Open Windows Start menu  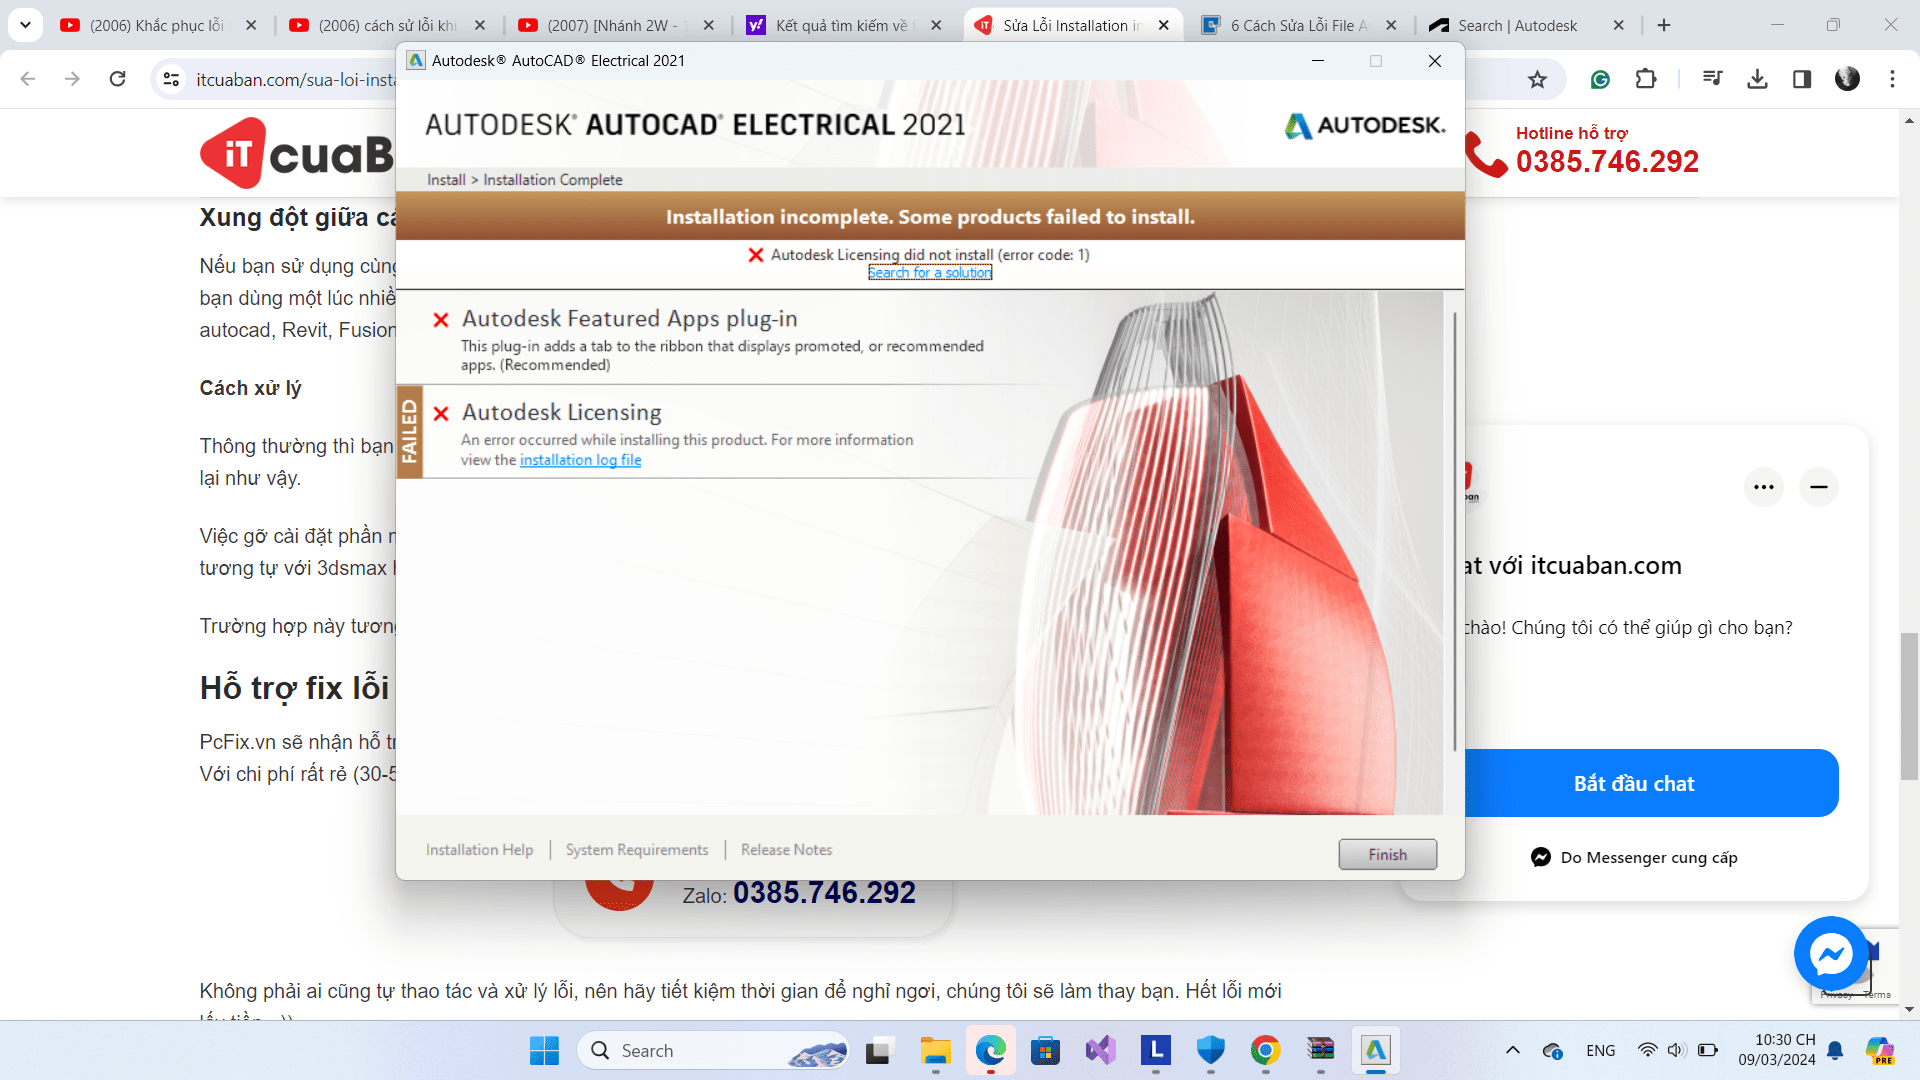click(544, 1051)
